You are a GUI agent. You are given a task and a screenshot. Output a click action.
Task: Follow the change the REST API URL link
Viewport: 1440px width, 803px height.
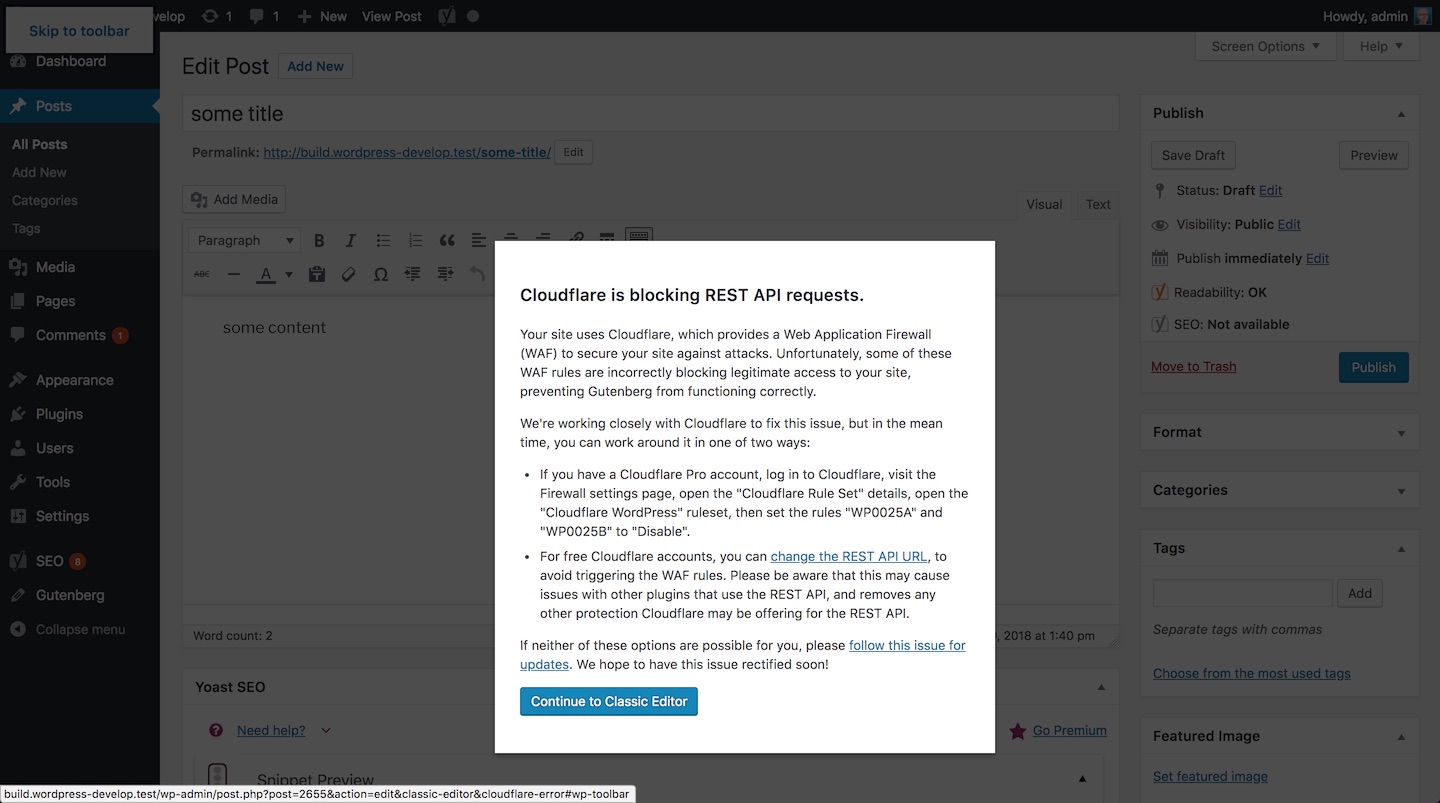coord(848,556)
